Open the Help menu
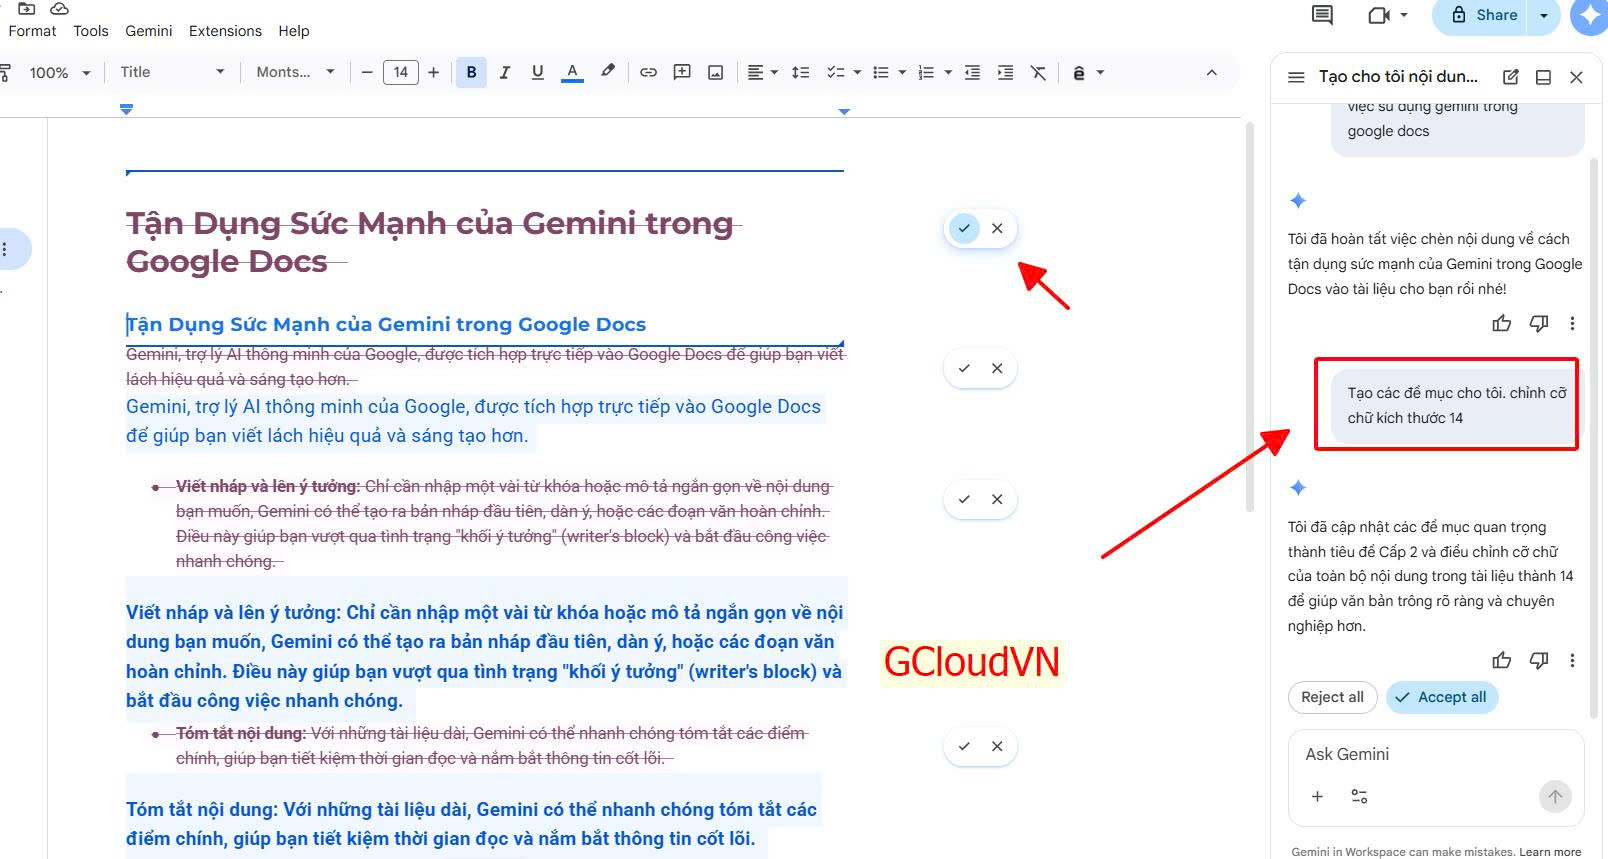Screen dimensions: 1608x859 [293, 31]
